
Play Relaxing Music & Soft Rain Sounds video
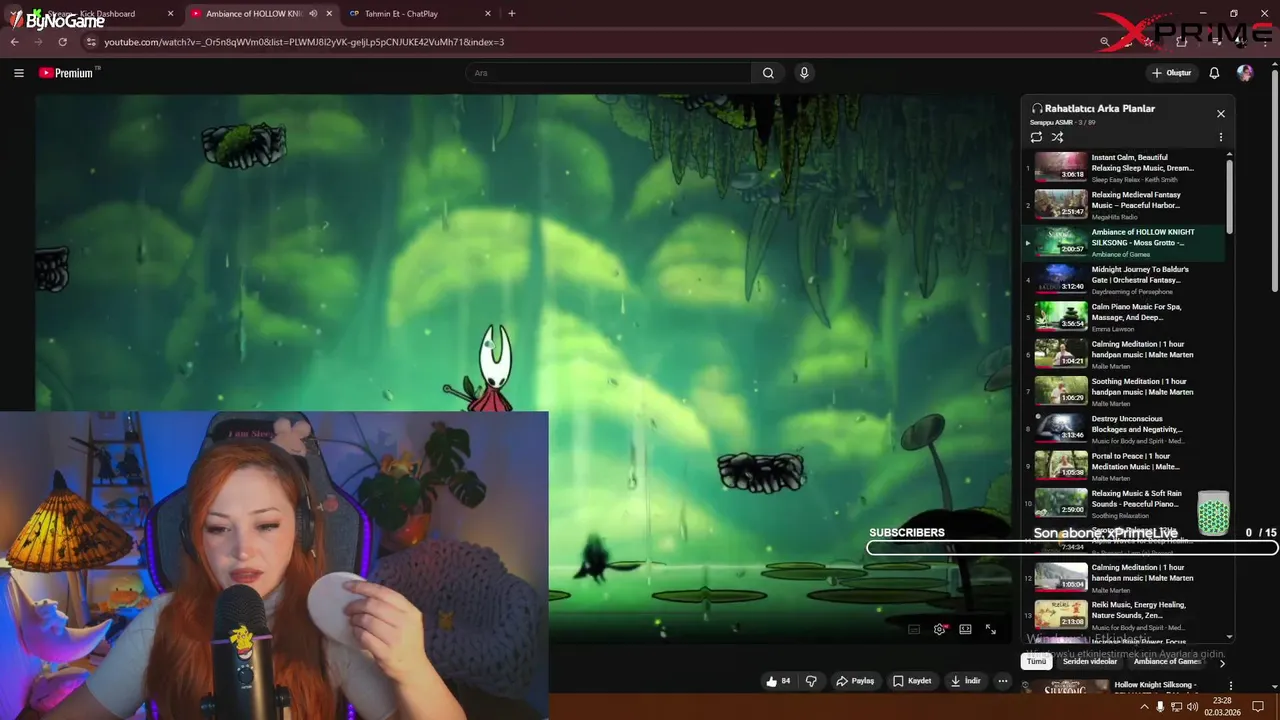(x=1124, y=503)
